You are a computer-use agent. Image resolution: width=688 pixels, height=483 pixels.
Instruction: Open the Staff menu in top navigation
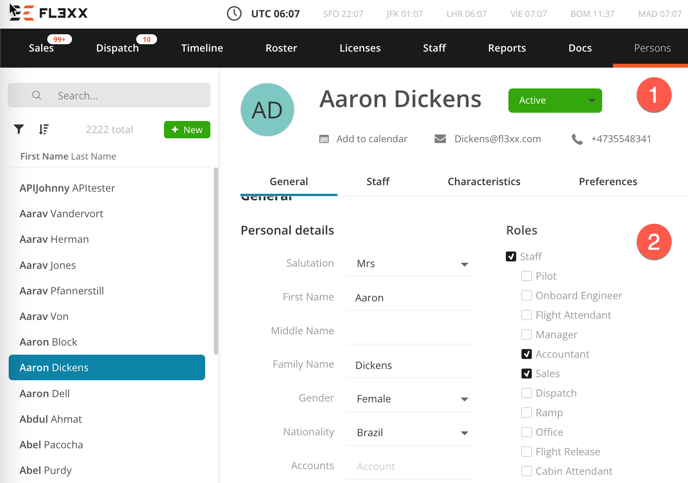click(x=434, y=48)
